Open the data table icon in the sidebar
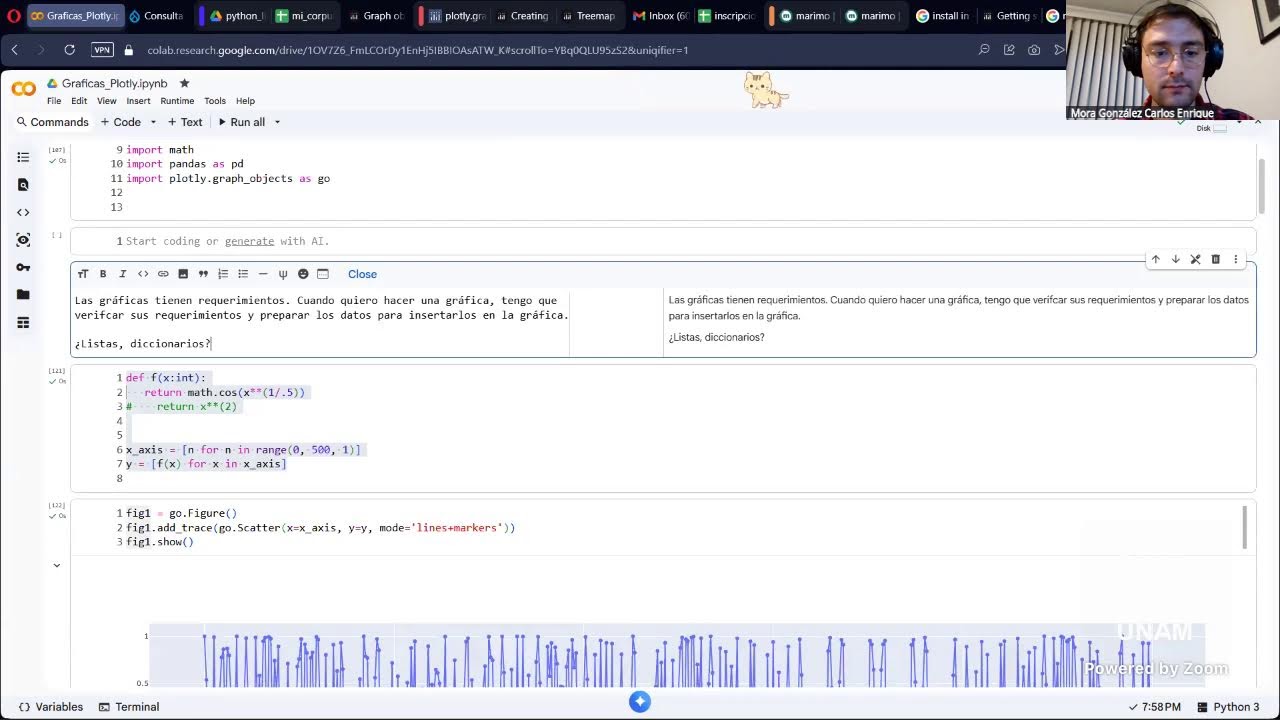Image resolution: width=1280 pixels, height=720 pixels. 23,322
